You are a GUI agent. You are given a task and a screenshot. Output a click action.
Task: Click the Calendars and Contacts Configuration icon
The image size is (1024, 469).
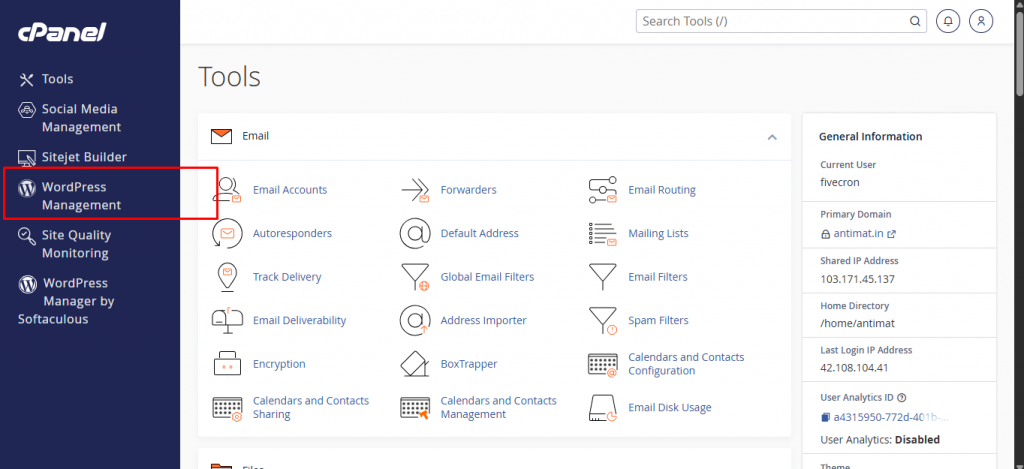[603, 364]
